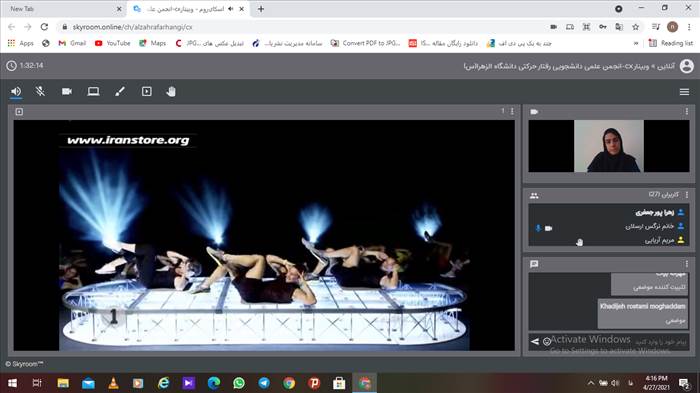Expand the presentation panel to fullscreen icon
The image size is (700, 393).
pyautogui.click(x=19, y=112)
